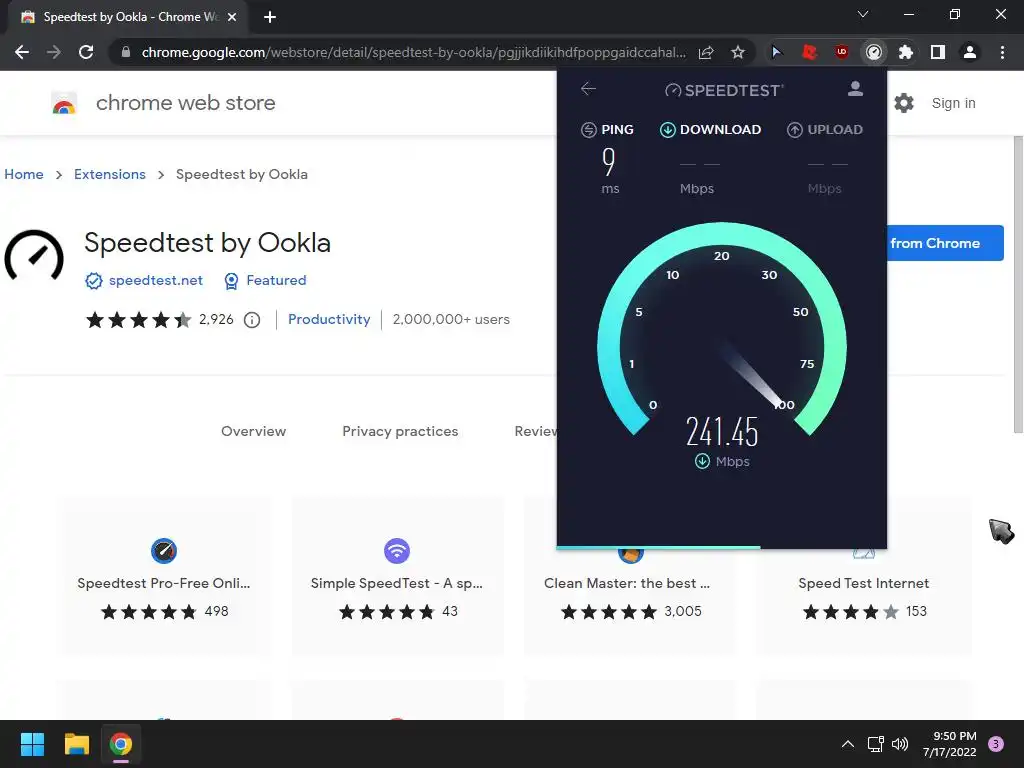Open the Windows Start menu
Screen dimensions: 1024x768
point(32,744)
